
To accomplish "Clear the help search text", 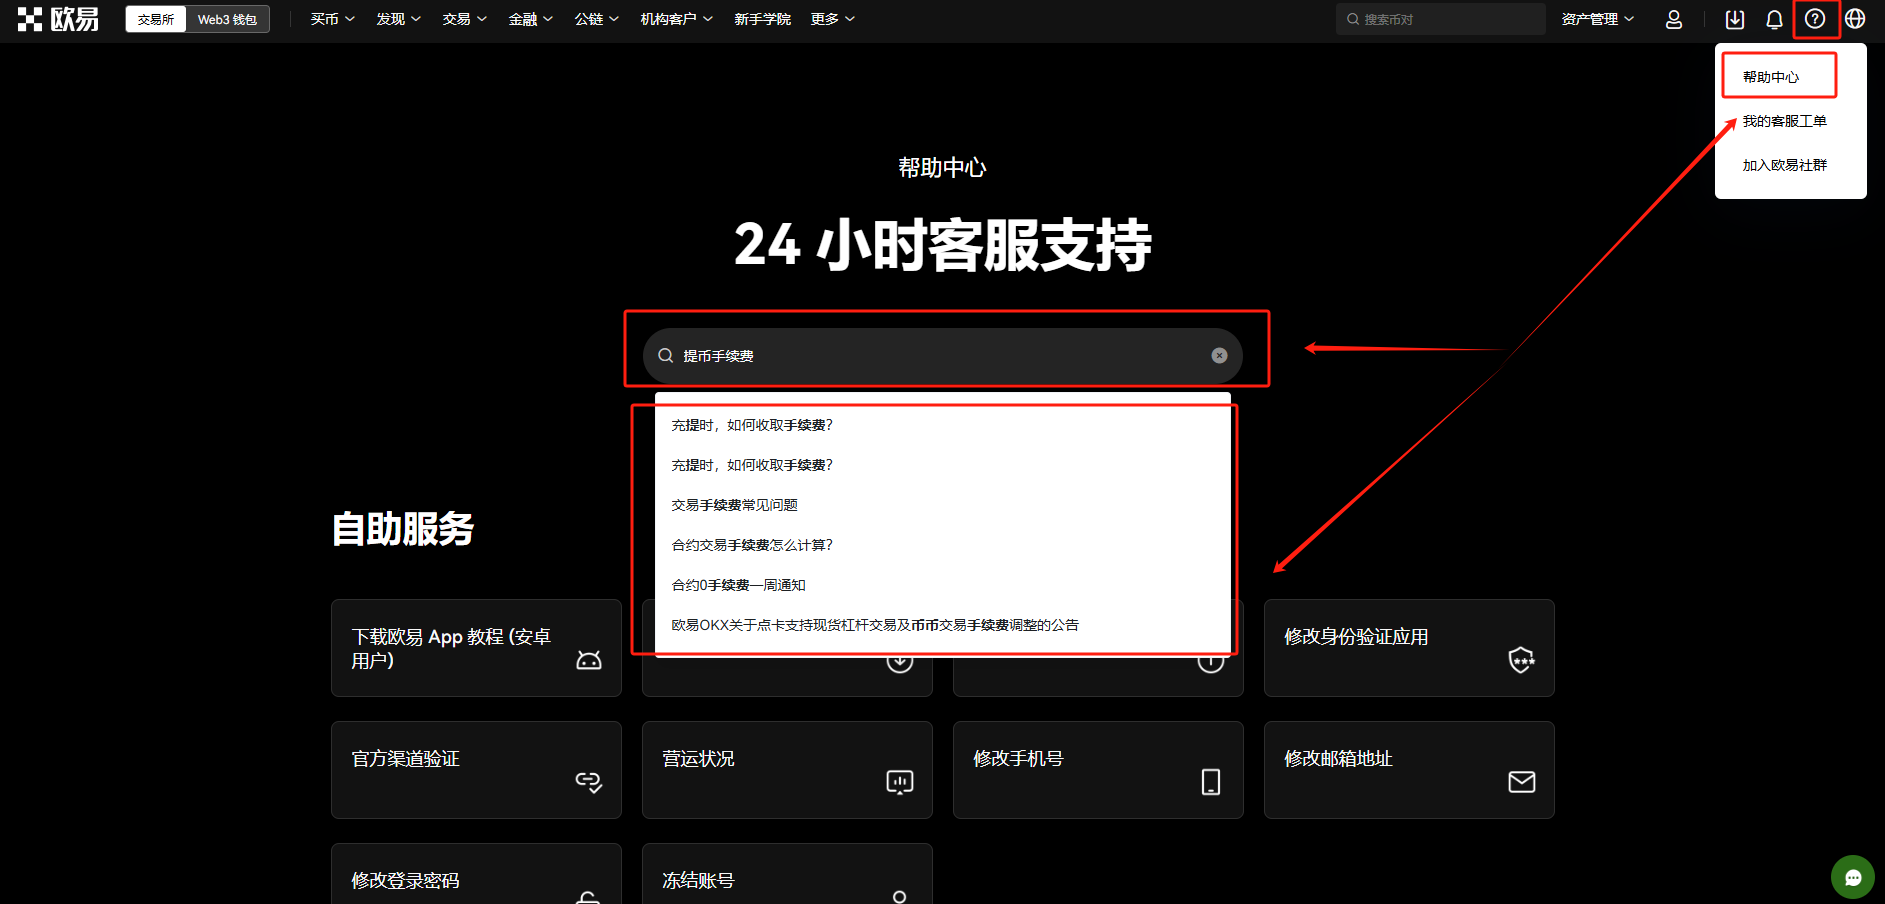I will coord(1219,355).
